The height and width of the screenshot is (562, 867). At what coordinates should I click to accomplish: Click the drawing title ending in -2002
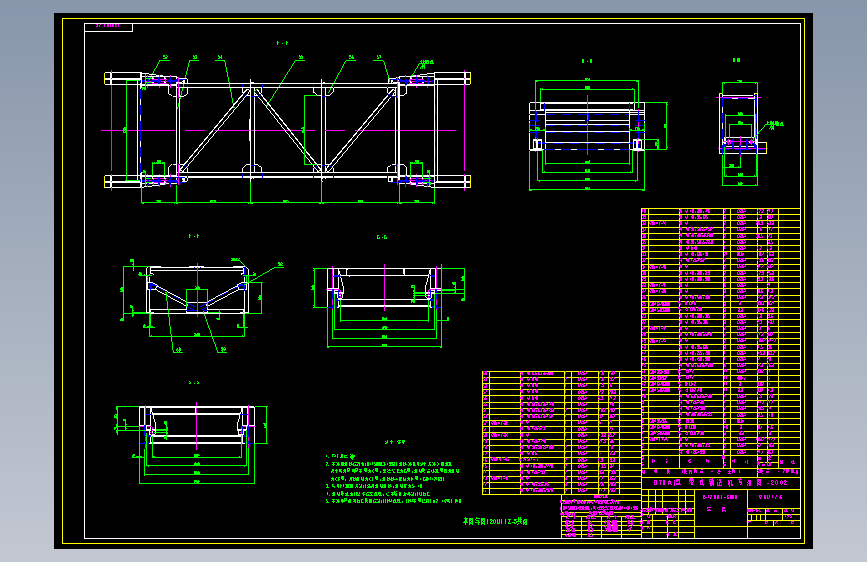point(720,482)
